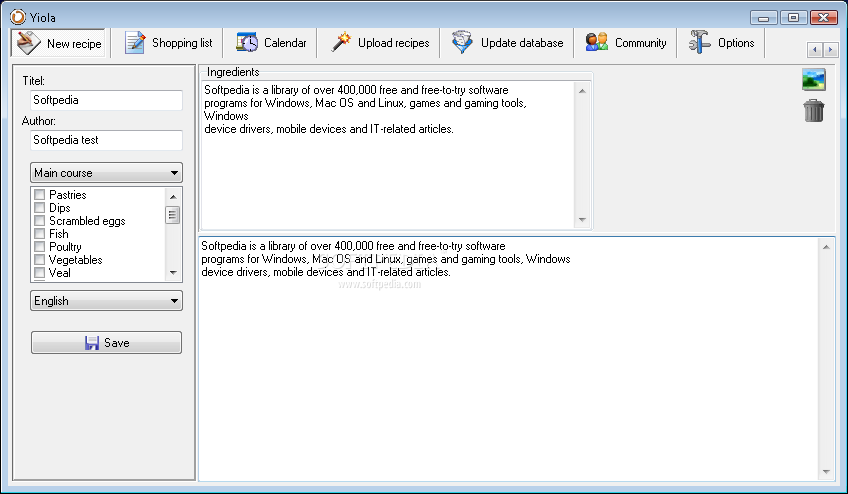Viewport: 848px width, 494px height.
Task: Click inside the recipe instructions text area
Action: tap(508, 359)
